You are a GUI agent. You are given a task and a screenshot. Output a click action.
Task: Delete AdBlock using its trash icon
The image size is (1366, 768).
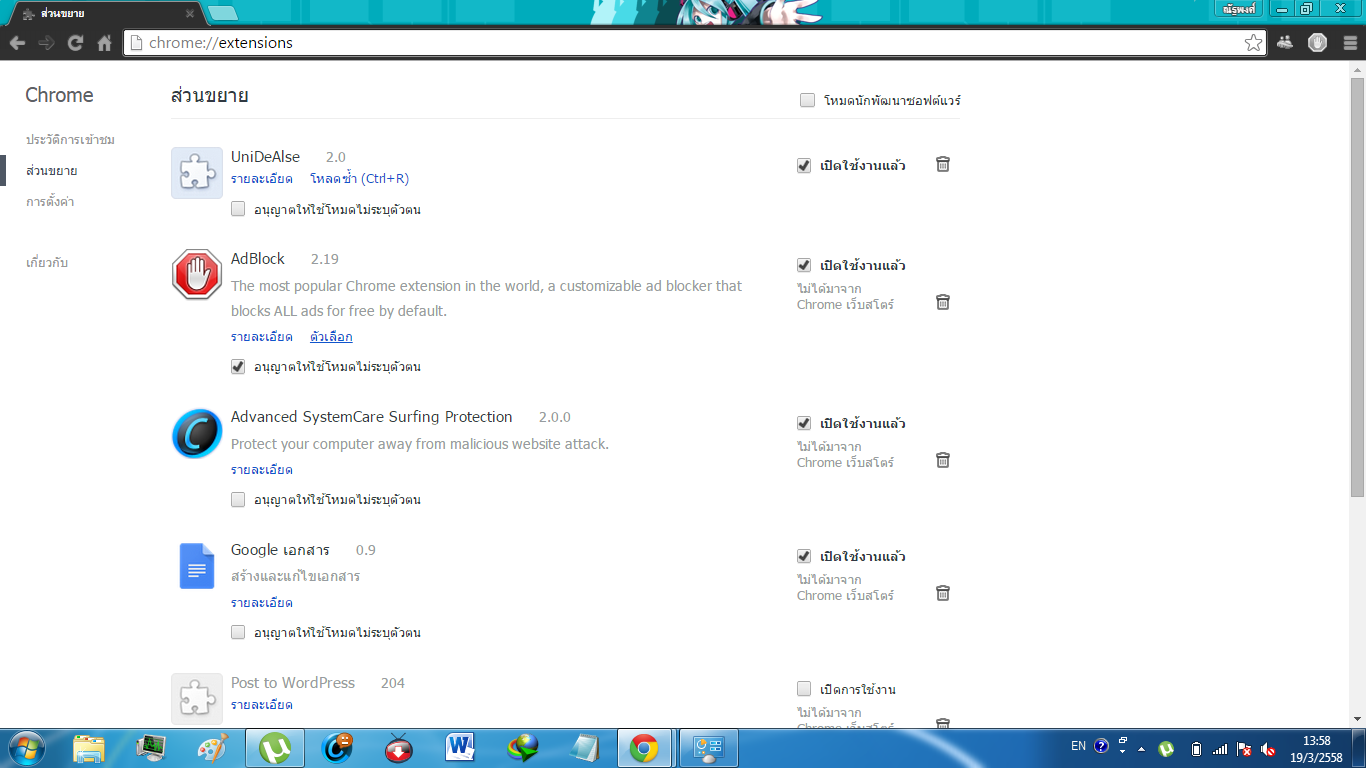tap(942, 302)
